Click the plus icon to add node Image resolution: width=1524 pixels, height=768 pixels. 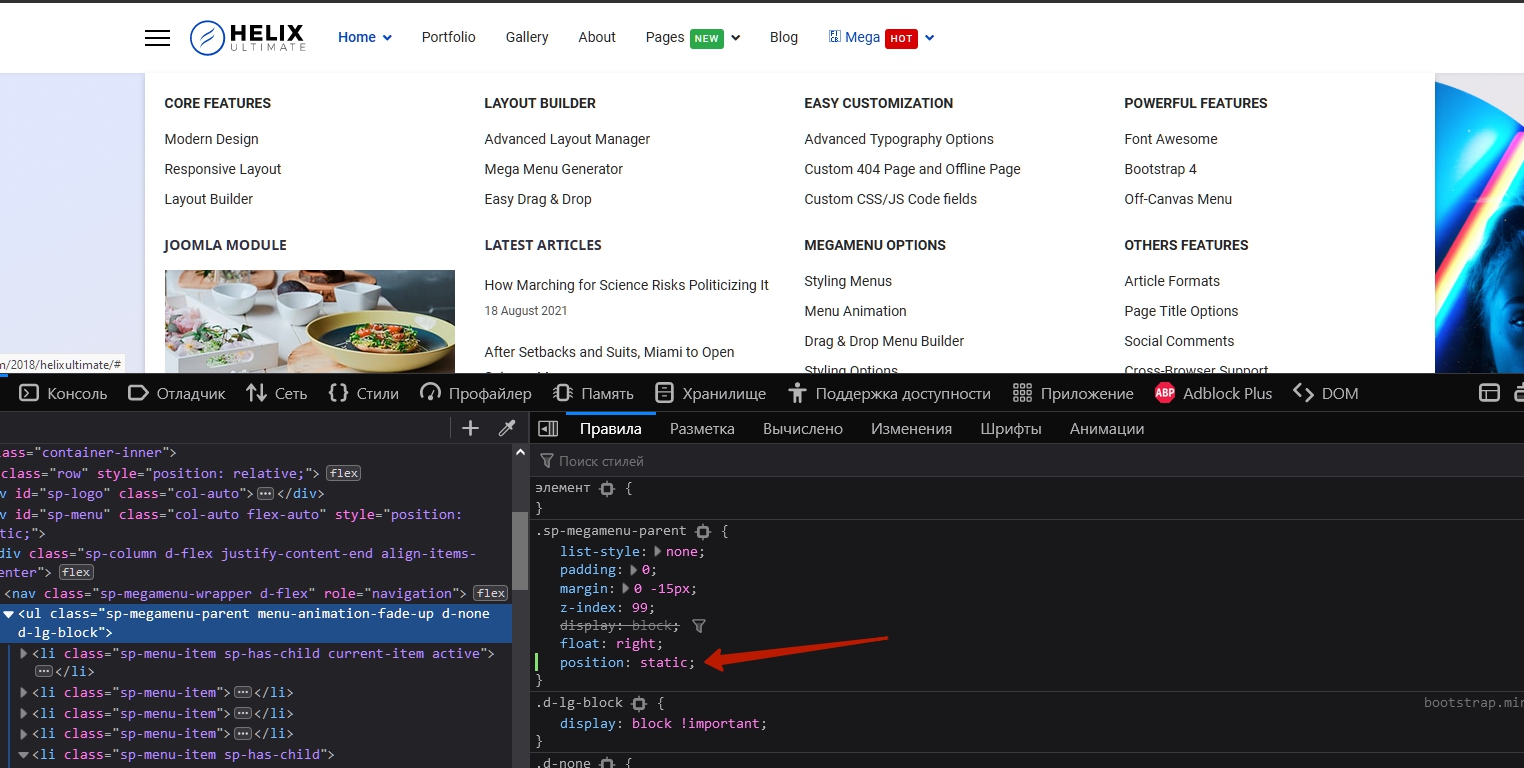tap(470, 429)
